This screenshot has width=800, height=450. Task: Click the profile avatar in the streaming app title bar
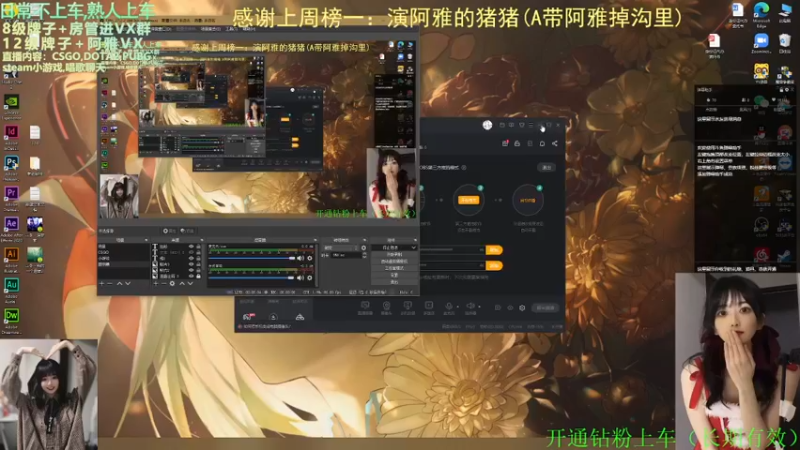(x=487, y=125)
